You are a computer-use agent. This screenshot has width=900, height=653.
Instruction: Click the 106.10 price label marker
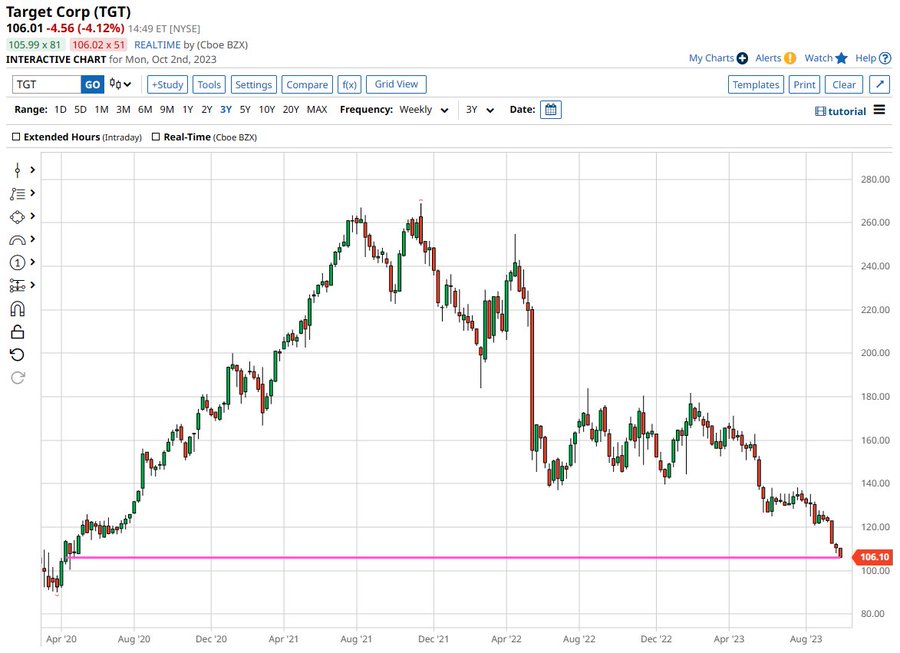pos(873,557)
